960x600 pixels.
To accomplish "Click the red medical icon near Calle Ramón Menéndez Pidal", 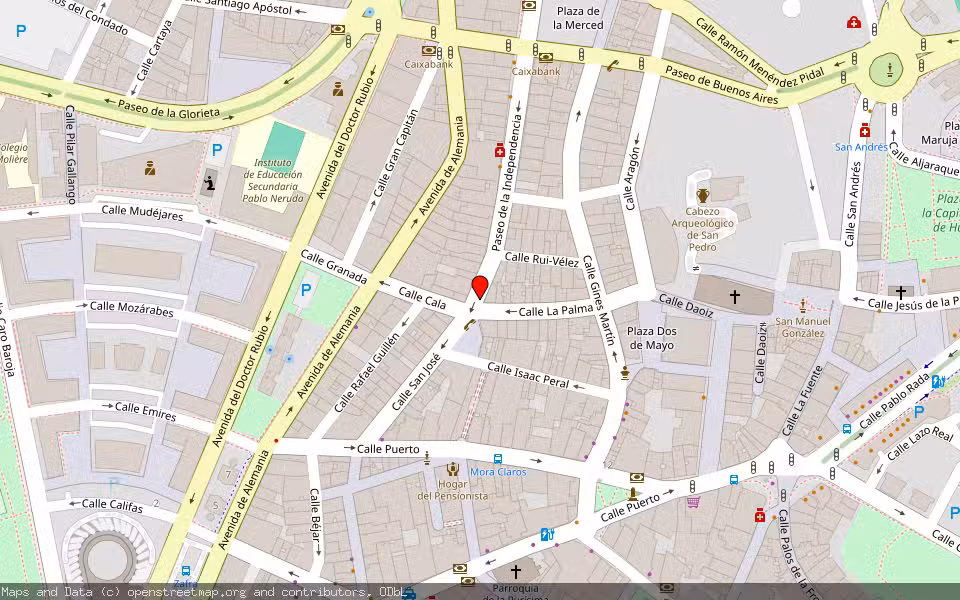I will pyautogui.click(x=853, y=23).
